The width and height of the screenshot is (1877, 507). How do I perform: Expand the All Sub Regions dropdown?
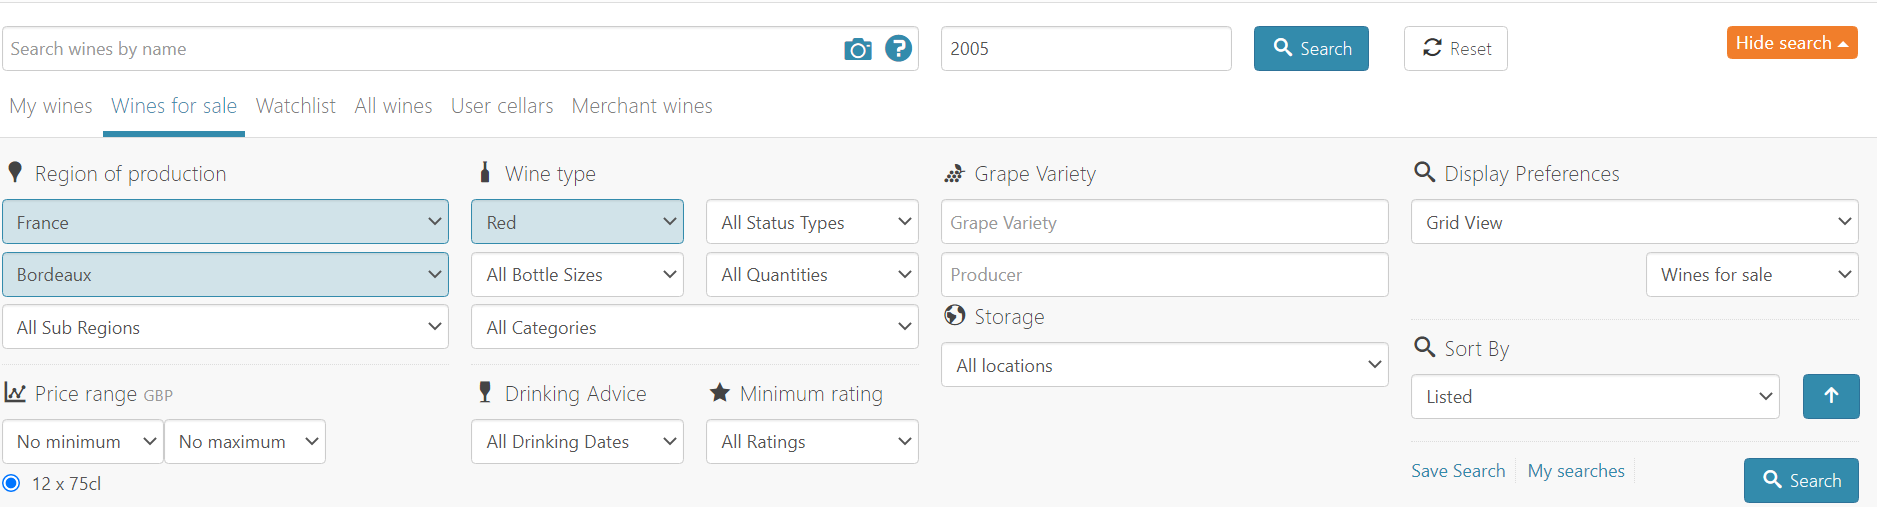click(225, 327)
